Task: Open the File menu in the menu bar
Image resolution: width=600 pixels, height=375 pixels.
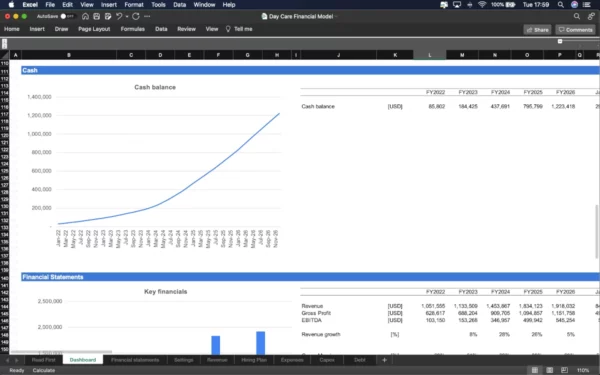Action: [x=50, y=5]
